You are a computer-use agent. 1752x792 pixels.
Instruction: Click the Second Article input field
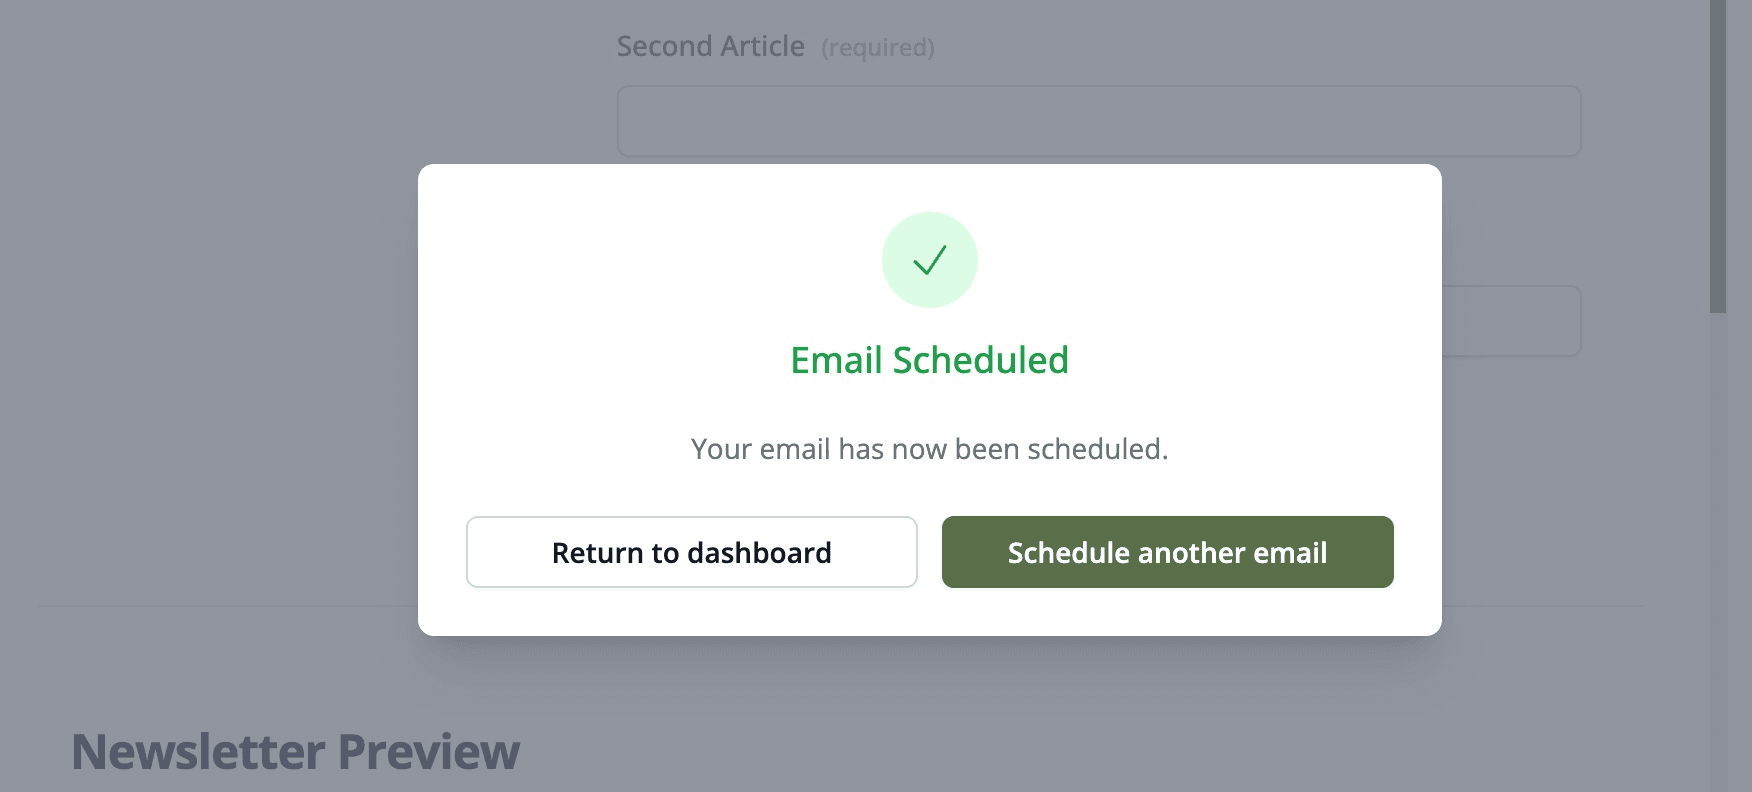pos(1097,120)
